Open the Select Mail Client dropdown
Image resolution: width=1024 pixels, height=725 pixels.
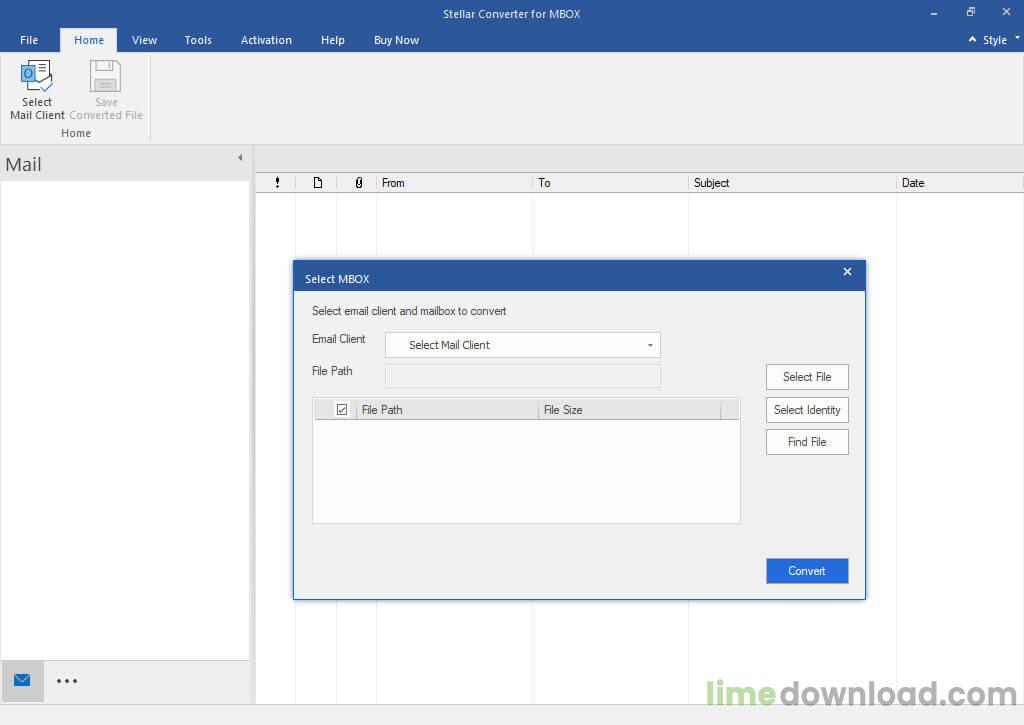click(522, 345)
